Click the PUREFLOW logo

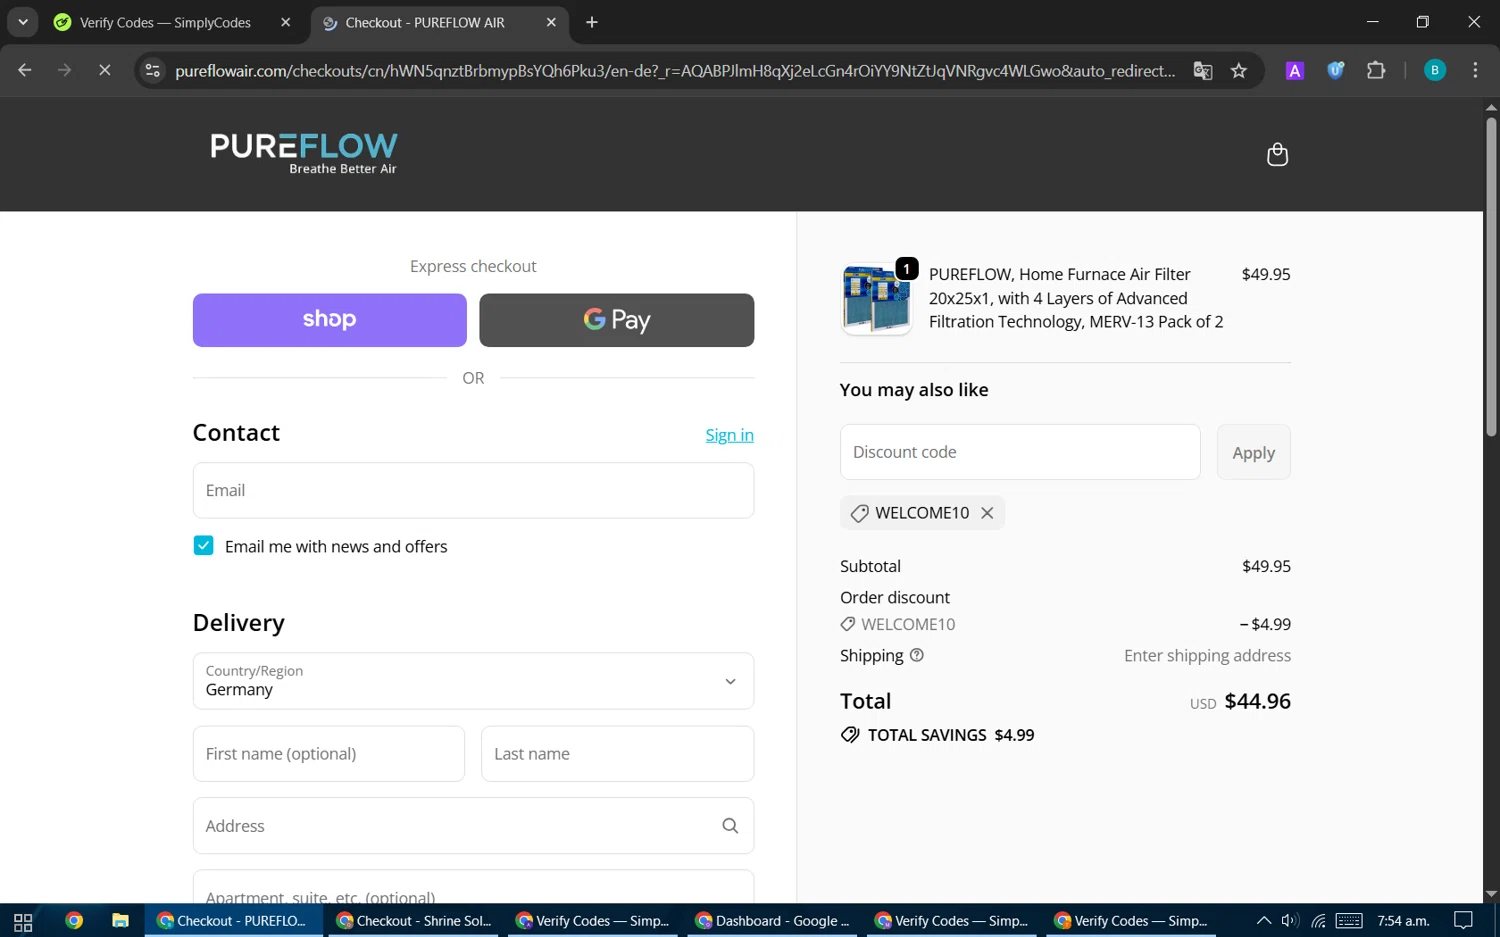[304, 153]
